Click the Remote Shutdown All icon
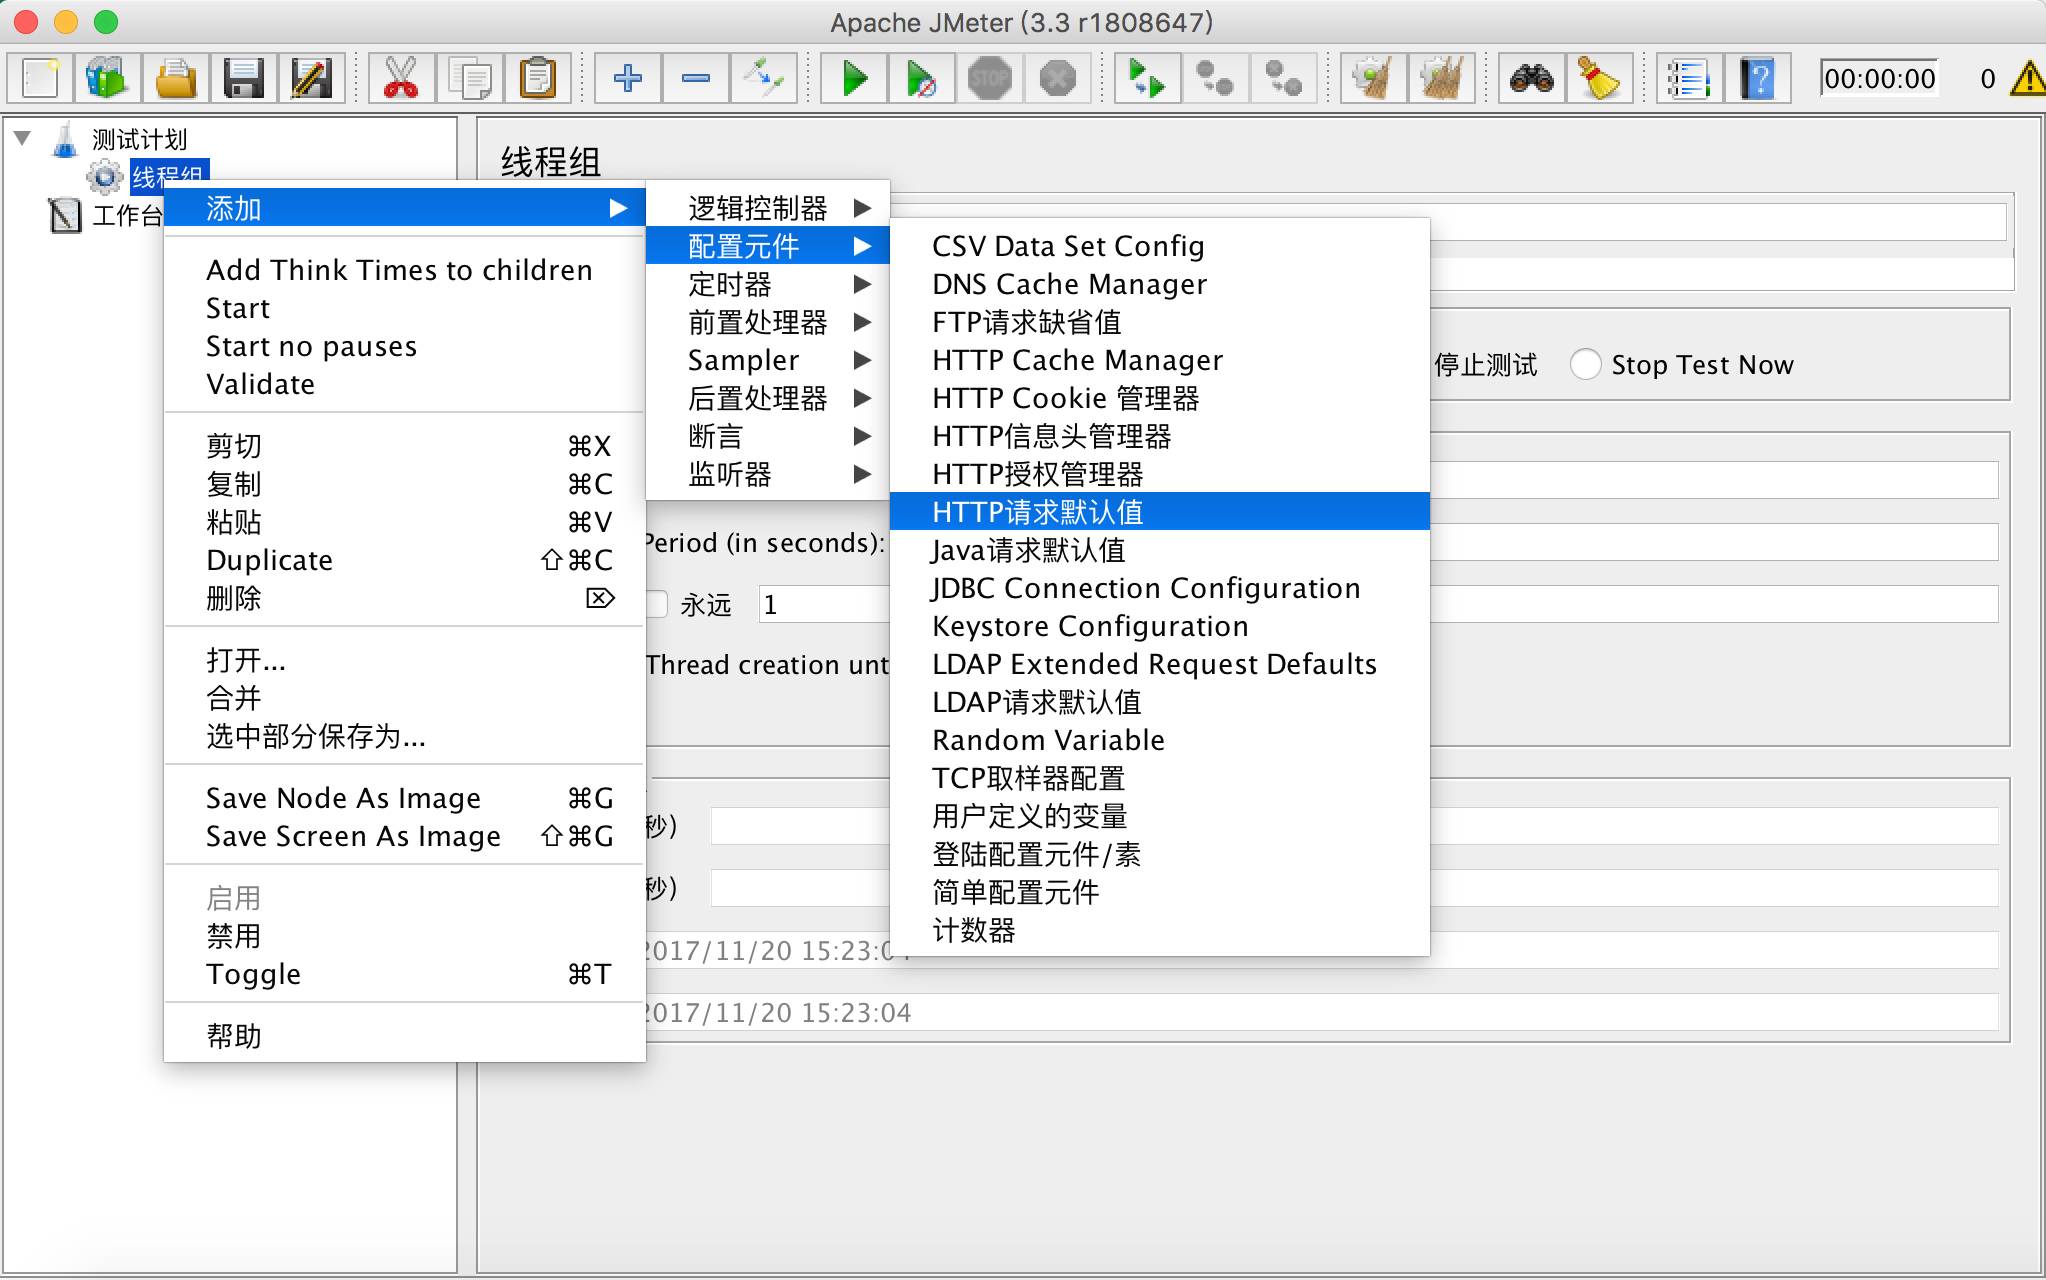Screen dimensions: 2046x1280 pos(1283,78)
